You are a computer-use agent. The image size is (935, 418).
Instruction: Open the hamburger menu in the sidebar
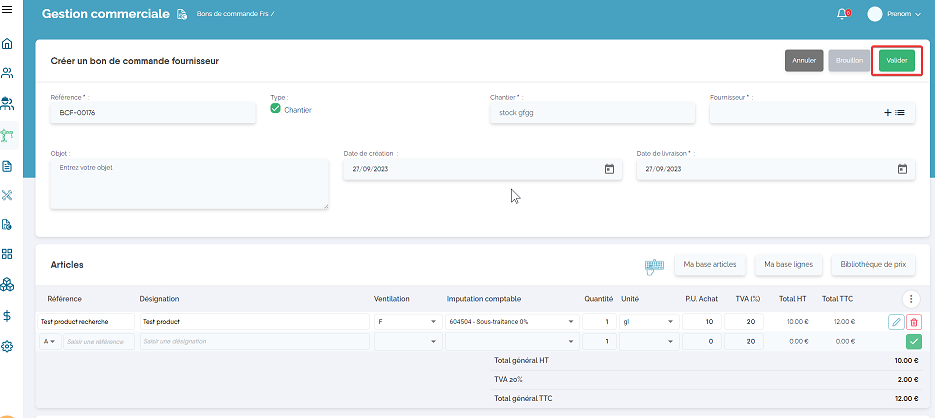(8, 9)
